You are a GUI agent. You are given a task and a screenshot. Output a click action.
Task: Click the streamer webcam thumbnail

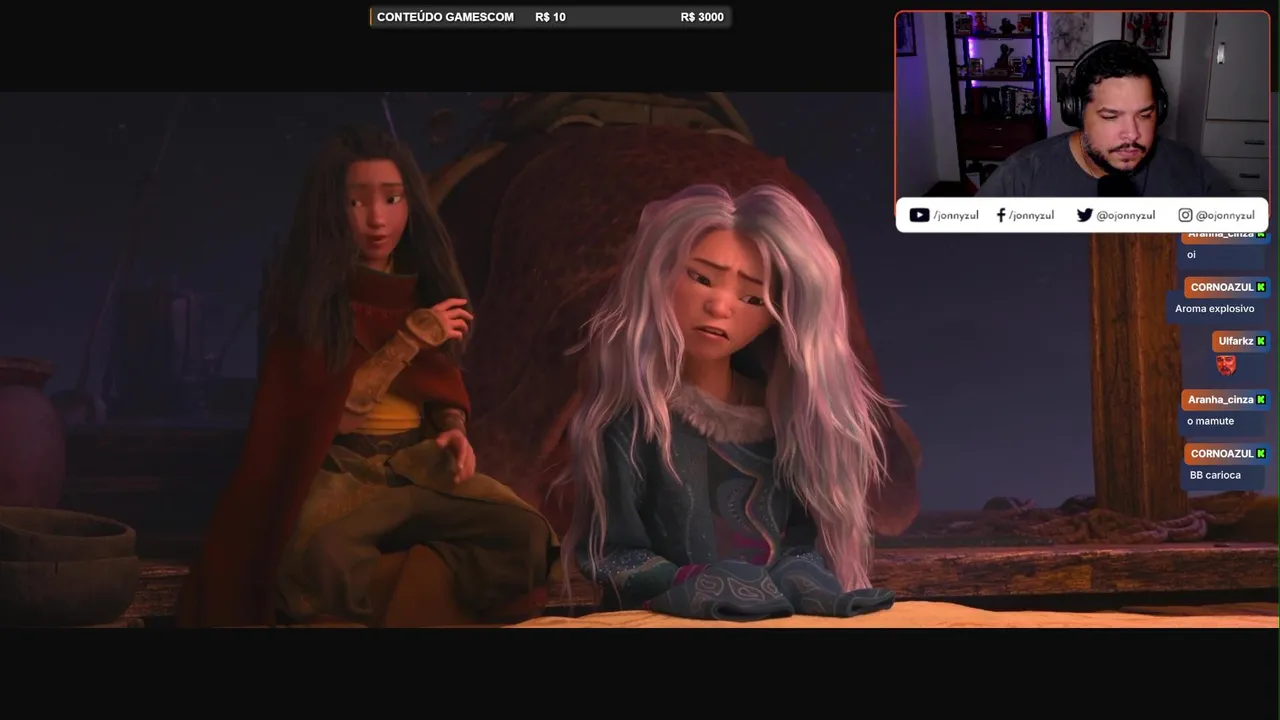1082,104
